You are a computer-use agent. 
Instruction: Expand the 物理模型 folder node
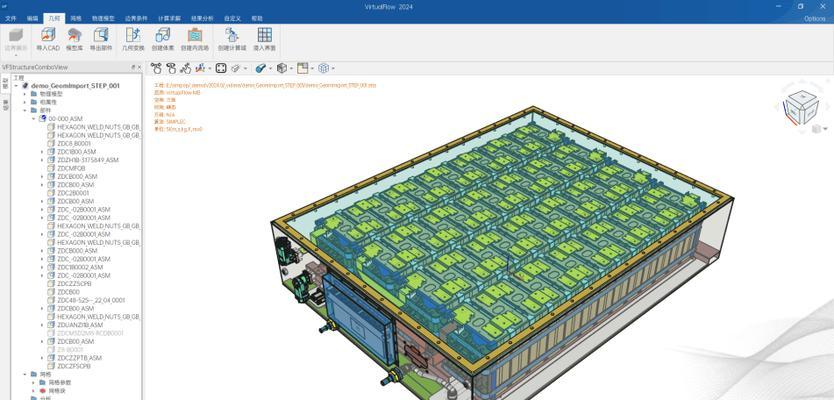pos(25,94)
